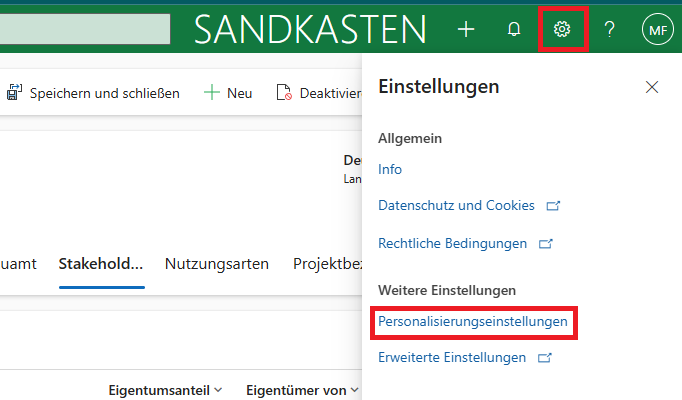Open the help question mark icon
This screenshot has height=400, width=682.
(x=609, y=30)
